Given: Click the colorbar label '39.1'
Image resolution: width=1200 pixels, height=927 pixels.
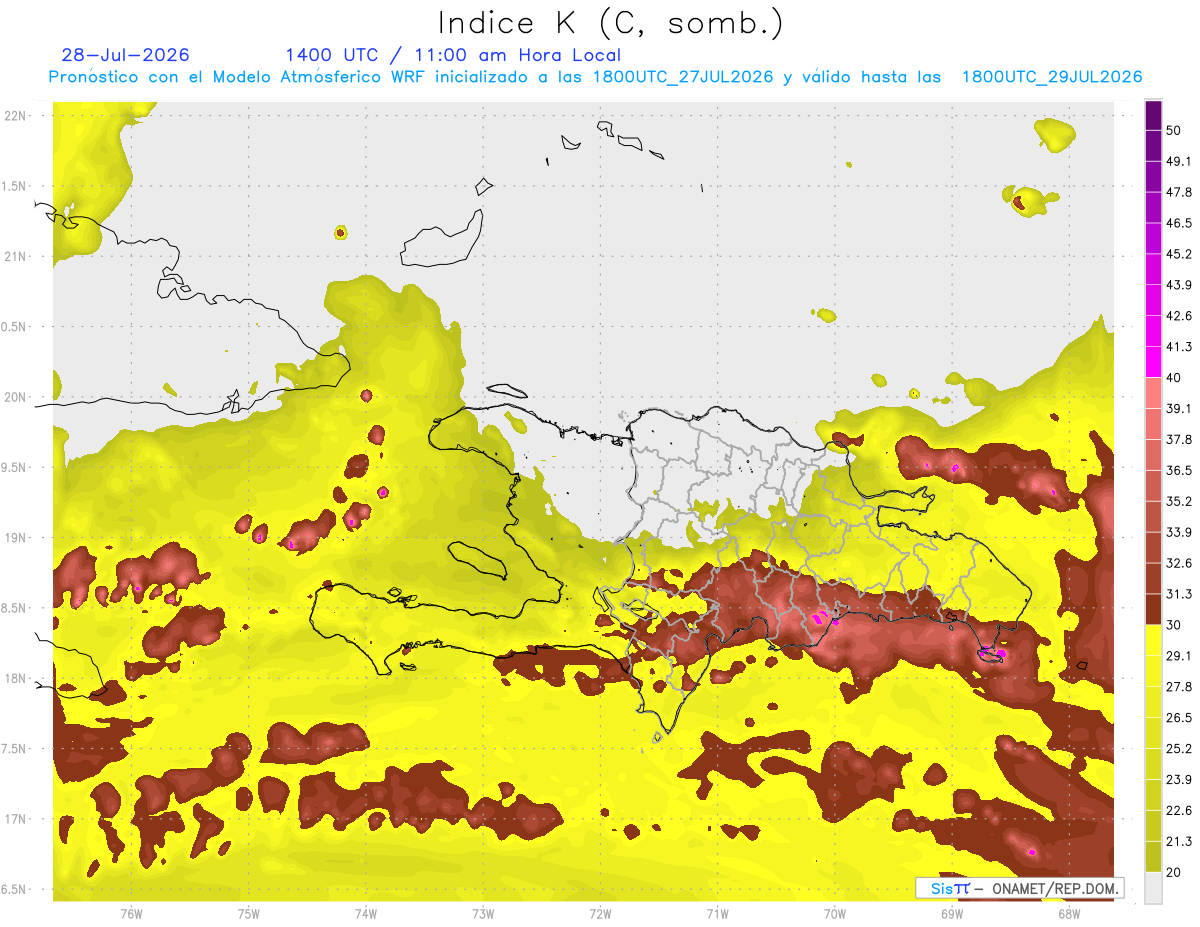Looking at the screenshot, I should [1179, 409].
